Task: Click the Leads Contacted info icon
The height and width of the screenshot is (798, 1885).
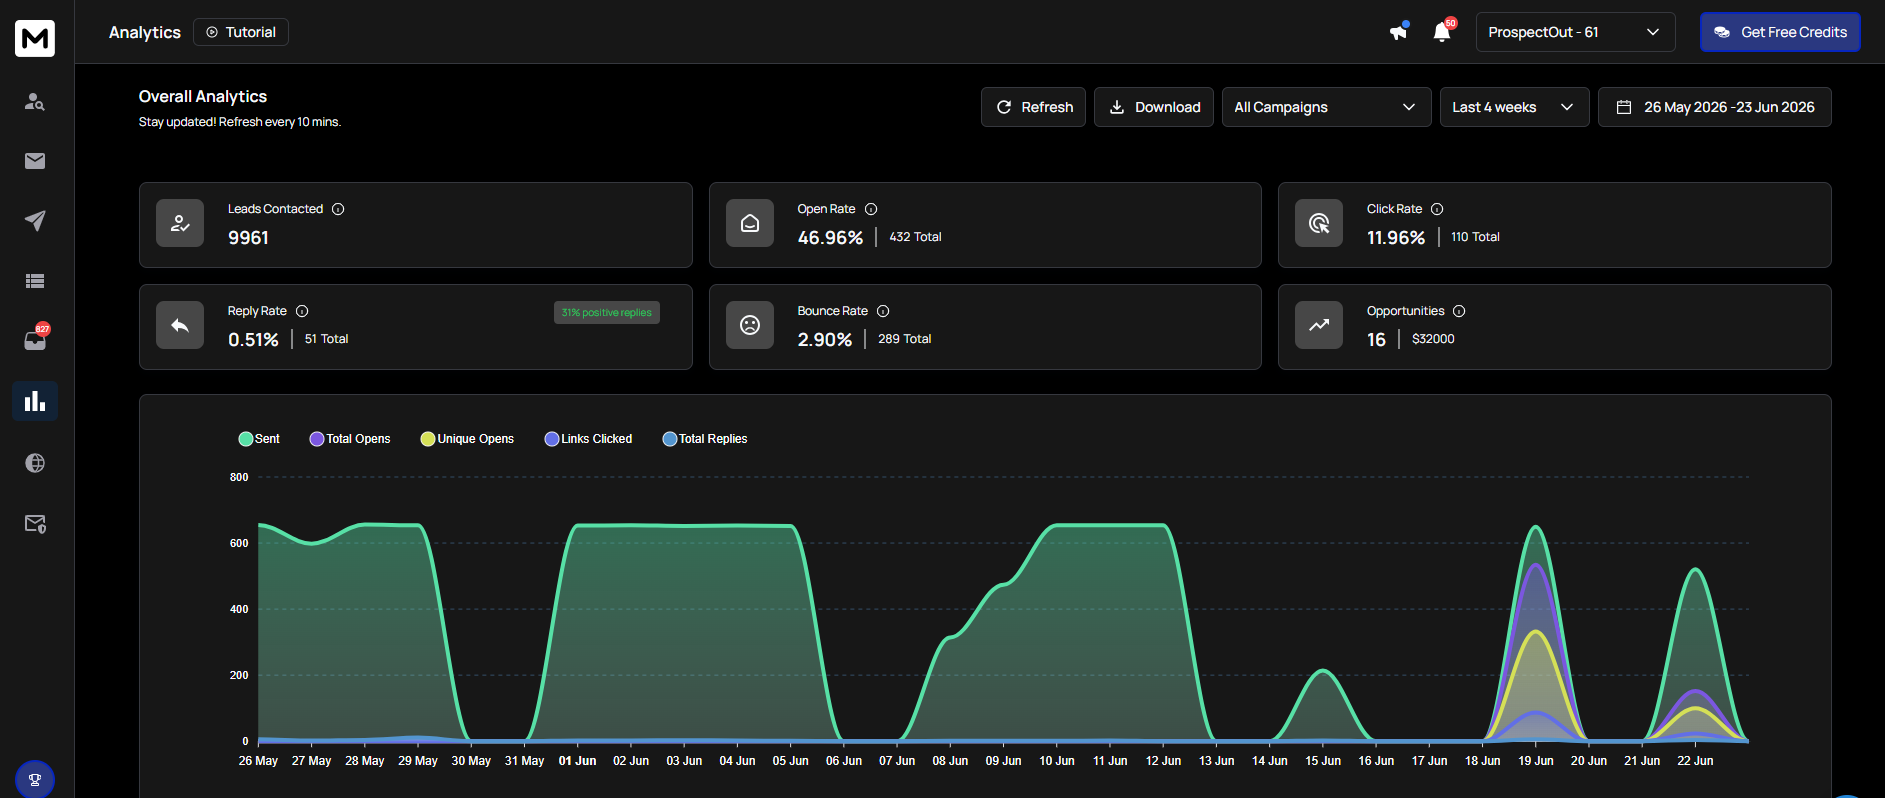Action: tap(338, 209)
